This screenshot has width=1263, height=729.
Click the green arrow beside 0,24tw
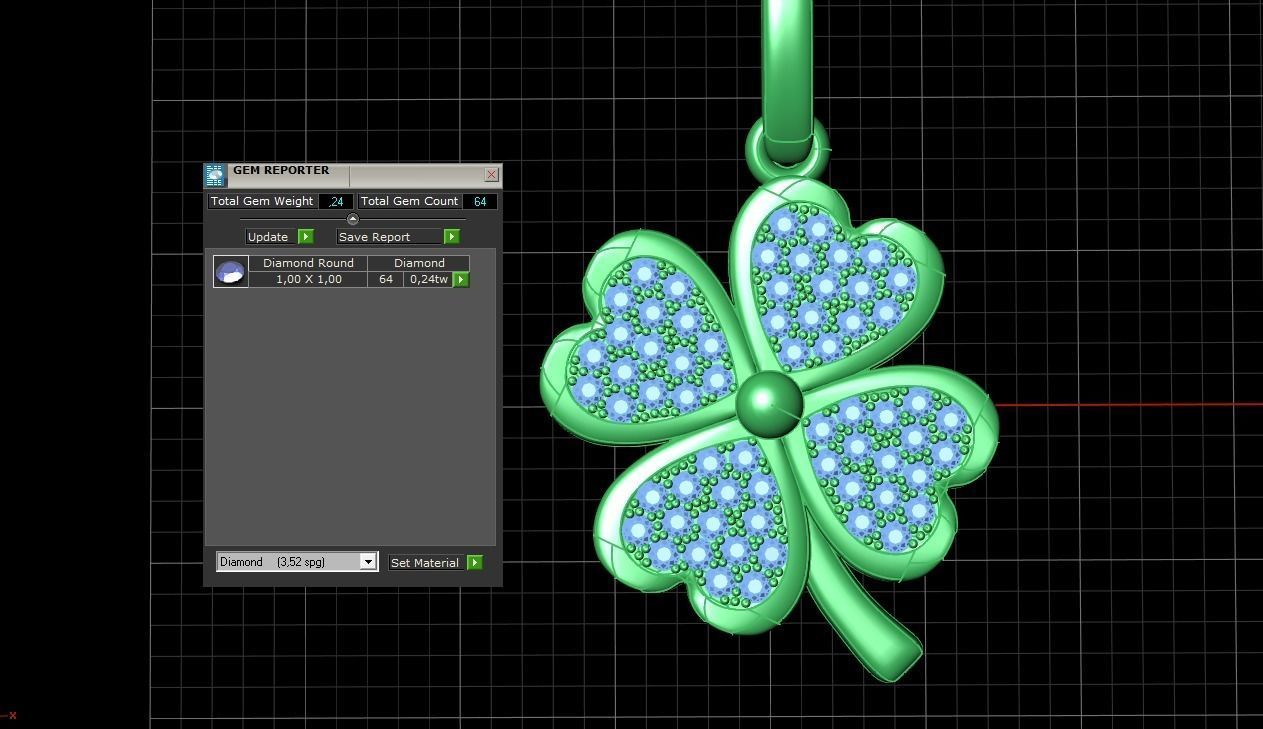[461, 279]
